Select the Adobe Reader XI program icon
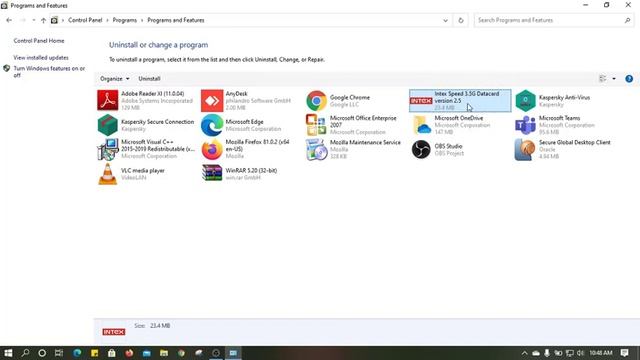Viewport: 640px width, 360px height. (108, 100)
